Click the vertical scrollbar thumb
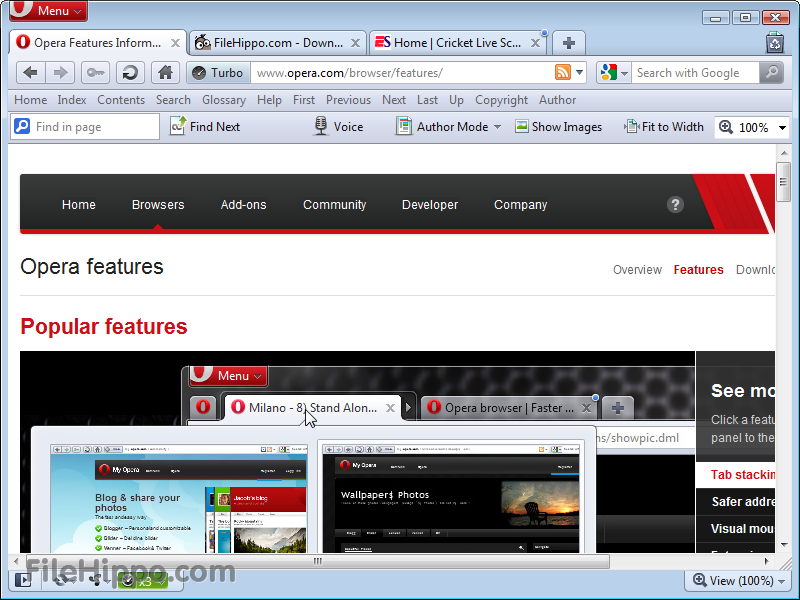Image resolution: width=800 pixels, height=600 pixels. point(783,182)
